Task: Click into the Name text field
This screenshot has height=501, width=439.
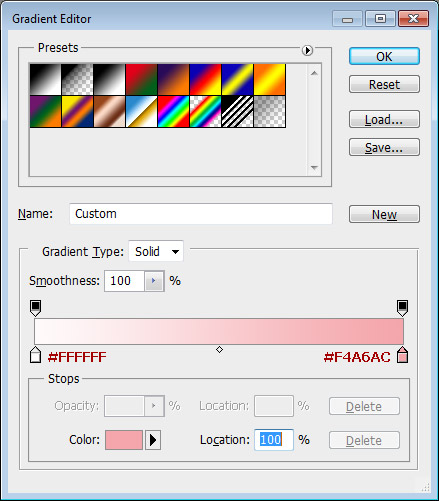Action: coord(201,214)
